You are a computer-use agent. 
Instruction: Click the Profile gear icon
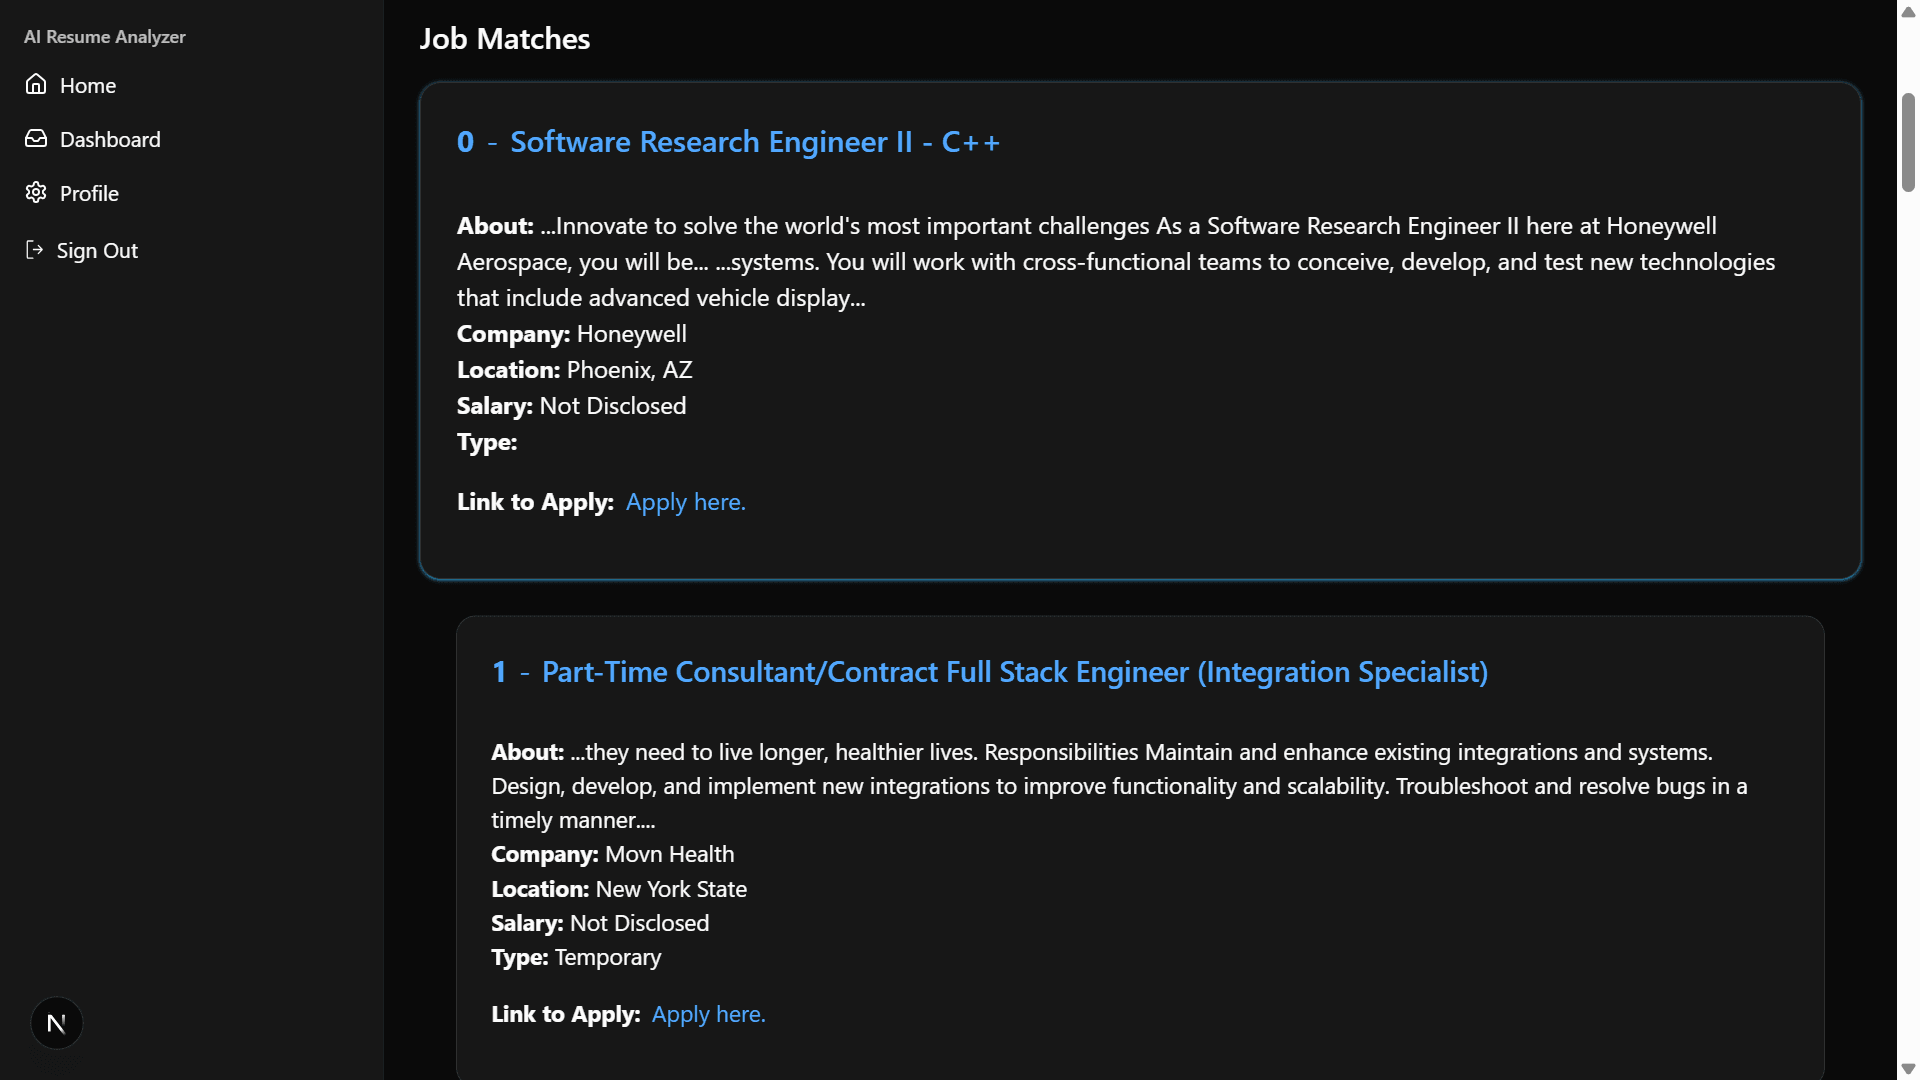coord(36,192)
